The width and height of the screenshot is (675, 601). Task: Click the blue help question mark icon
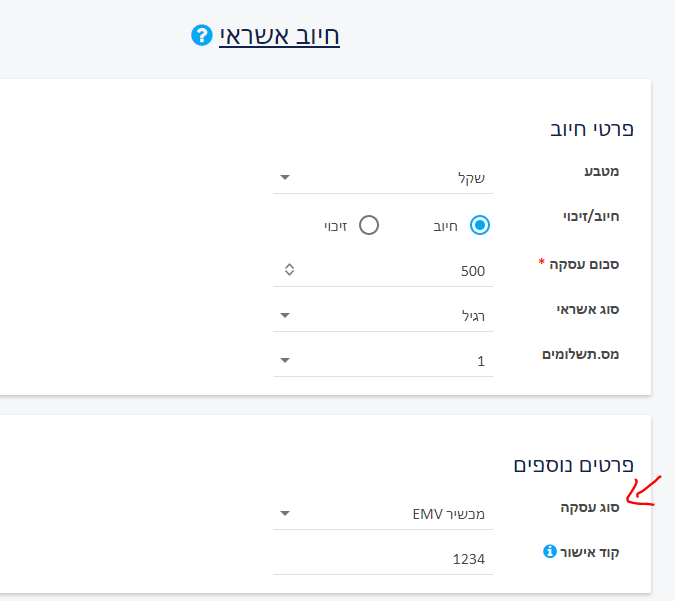pyautogui.click(x=201, y=35)
